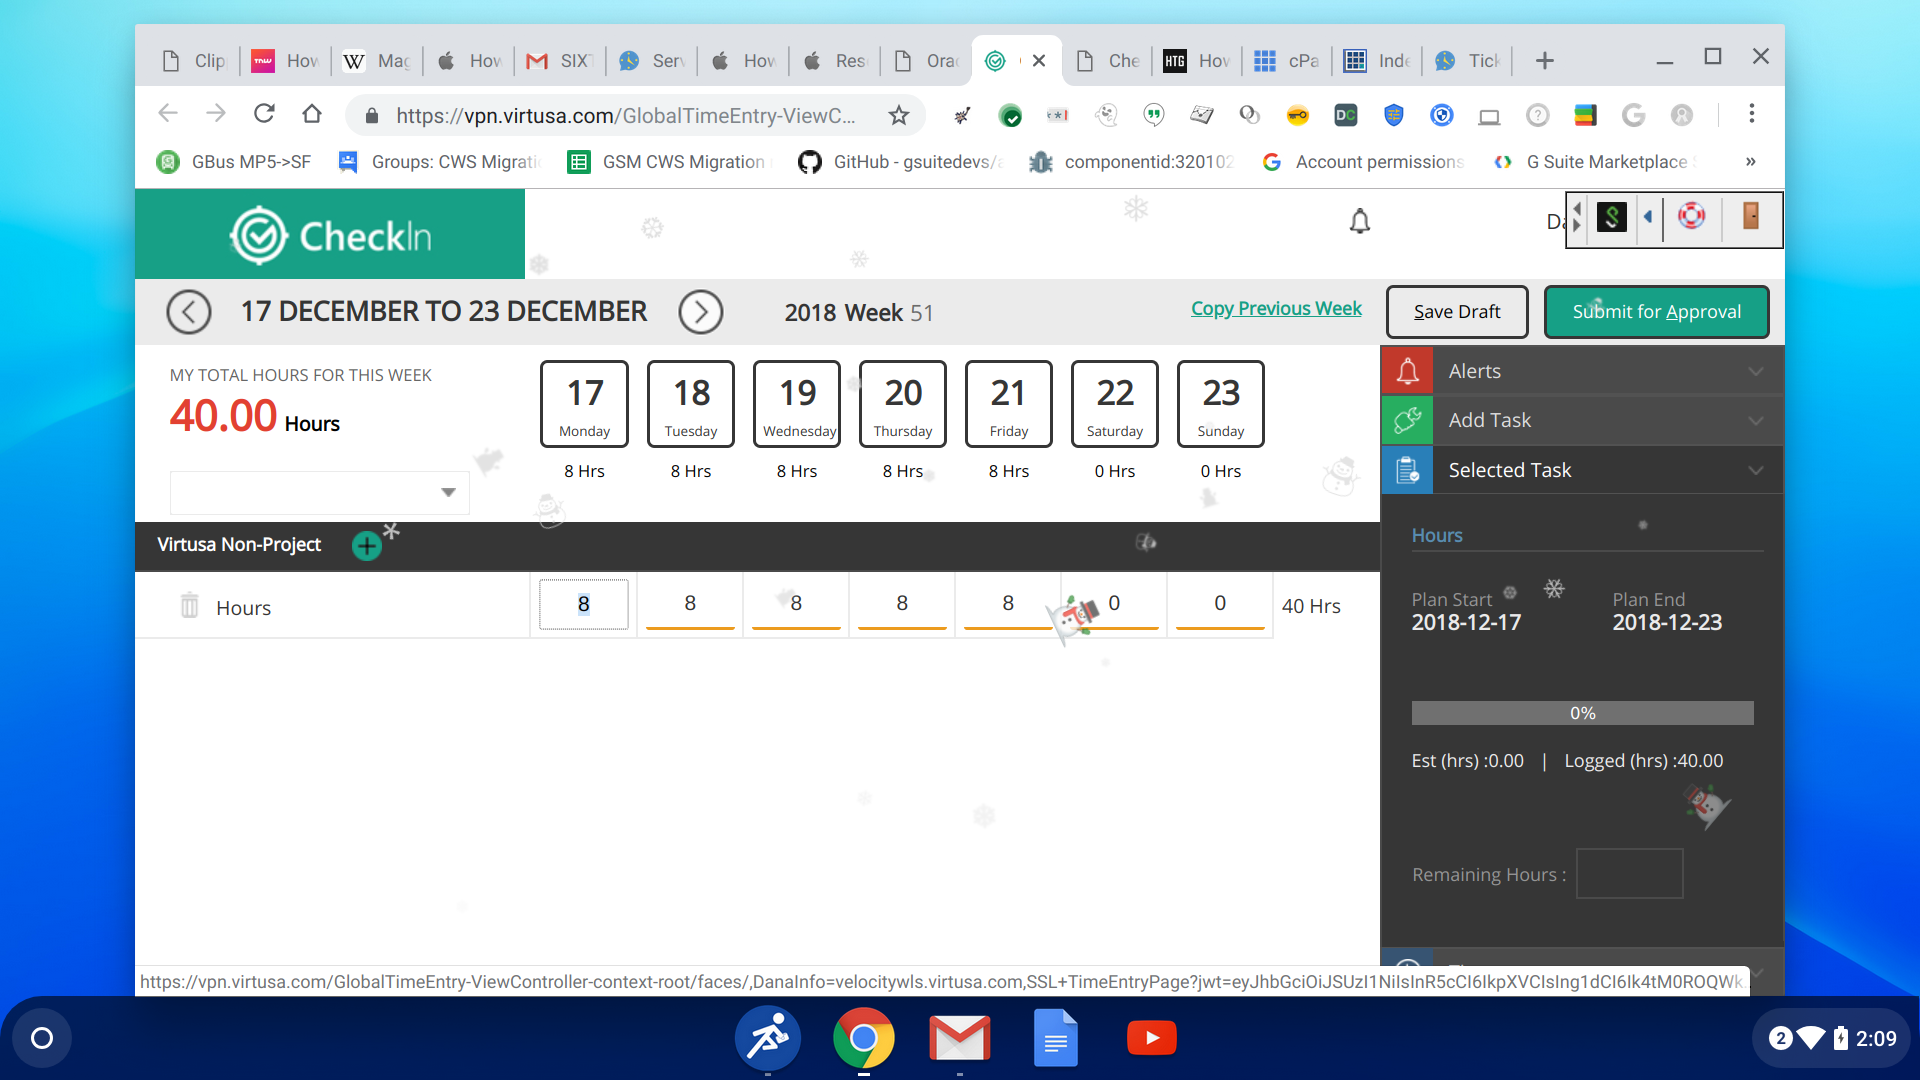Select the 21 Friday day box
This screenshot has height=1080, width=1920.
click(1008, 403)
